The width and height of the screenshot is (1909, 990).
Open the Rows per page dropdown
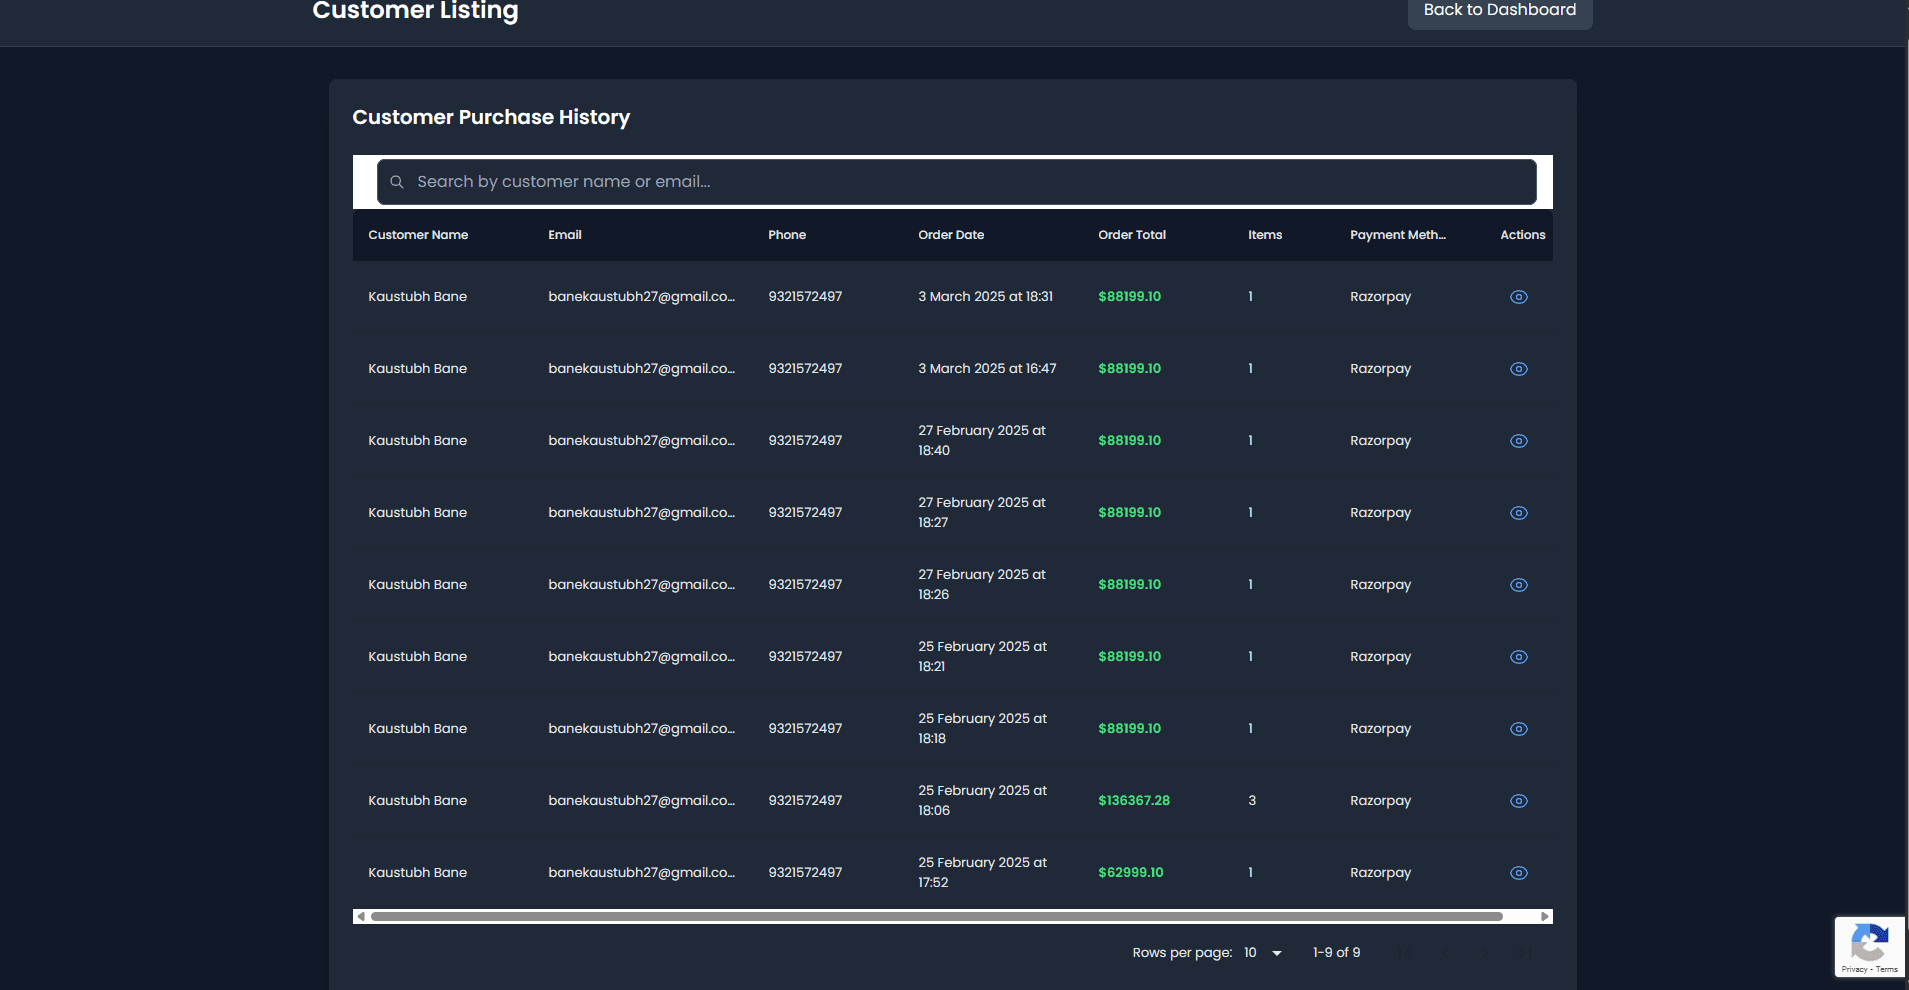pyautogui.click(x=1262, y=952)
